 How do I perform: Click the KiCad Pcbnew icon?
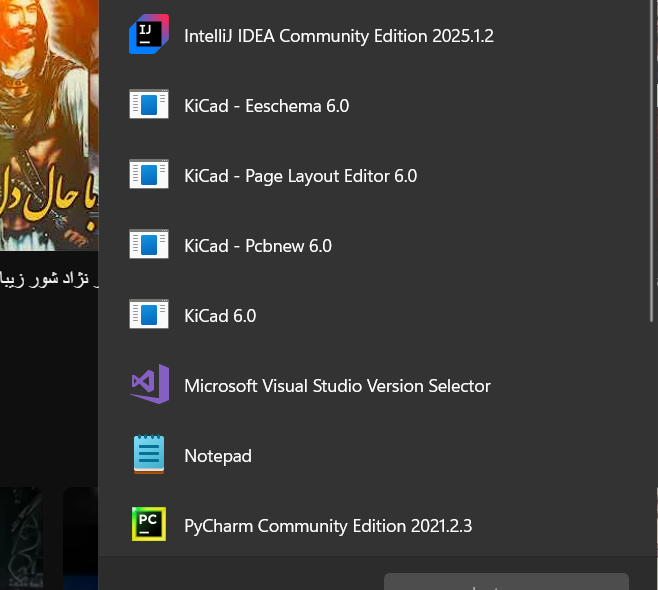[x=149, y=246]
